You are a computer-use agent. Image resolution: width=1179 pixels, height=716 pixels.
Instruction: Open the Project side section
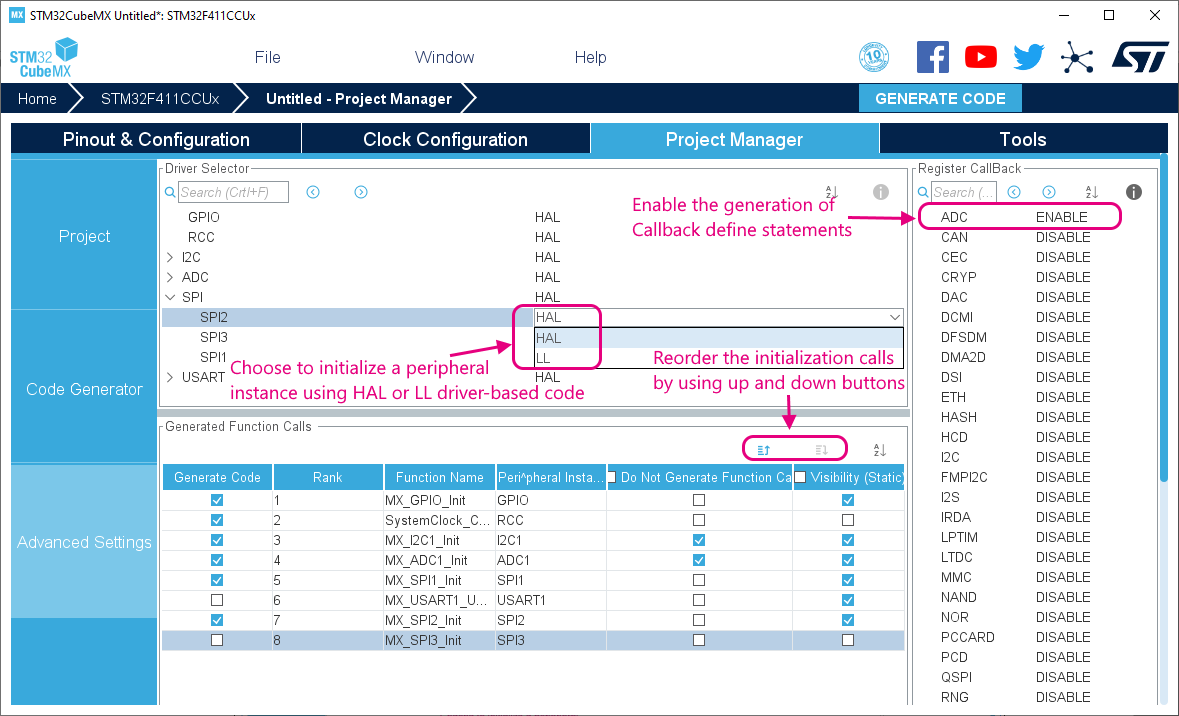[84, 236]
